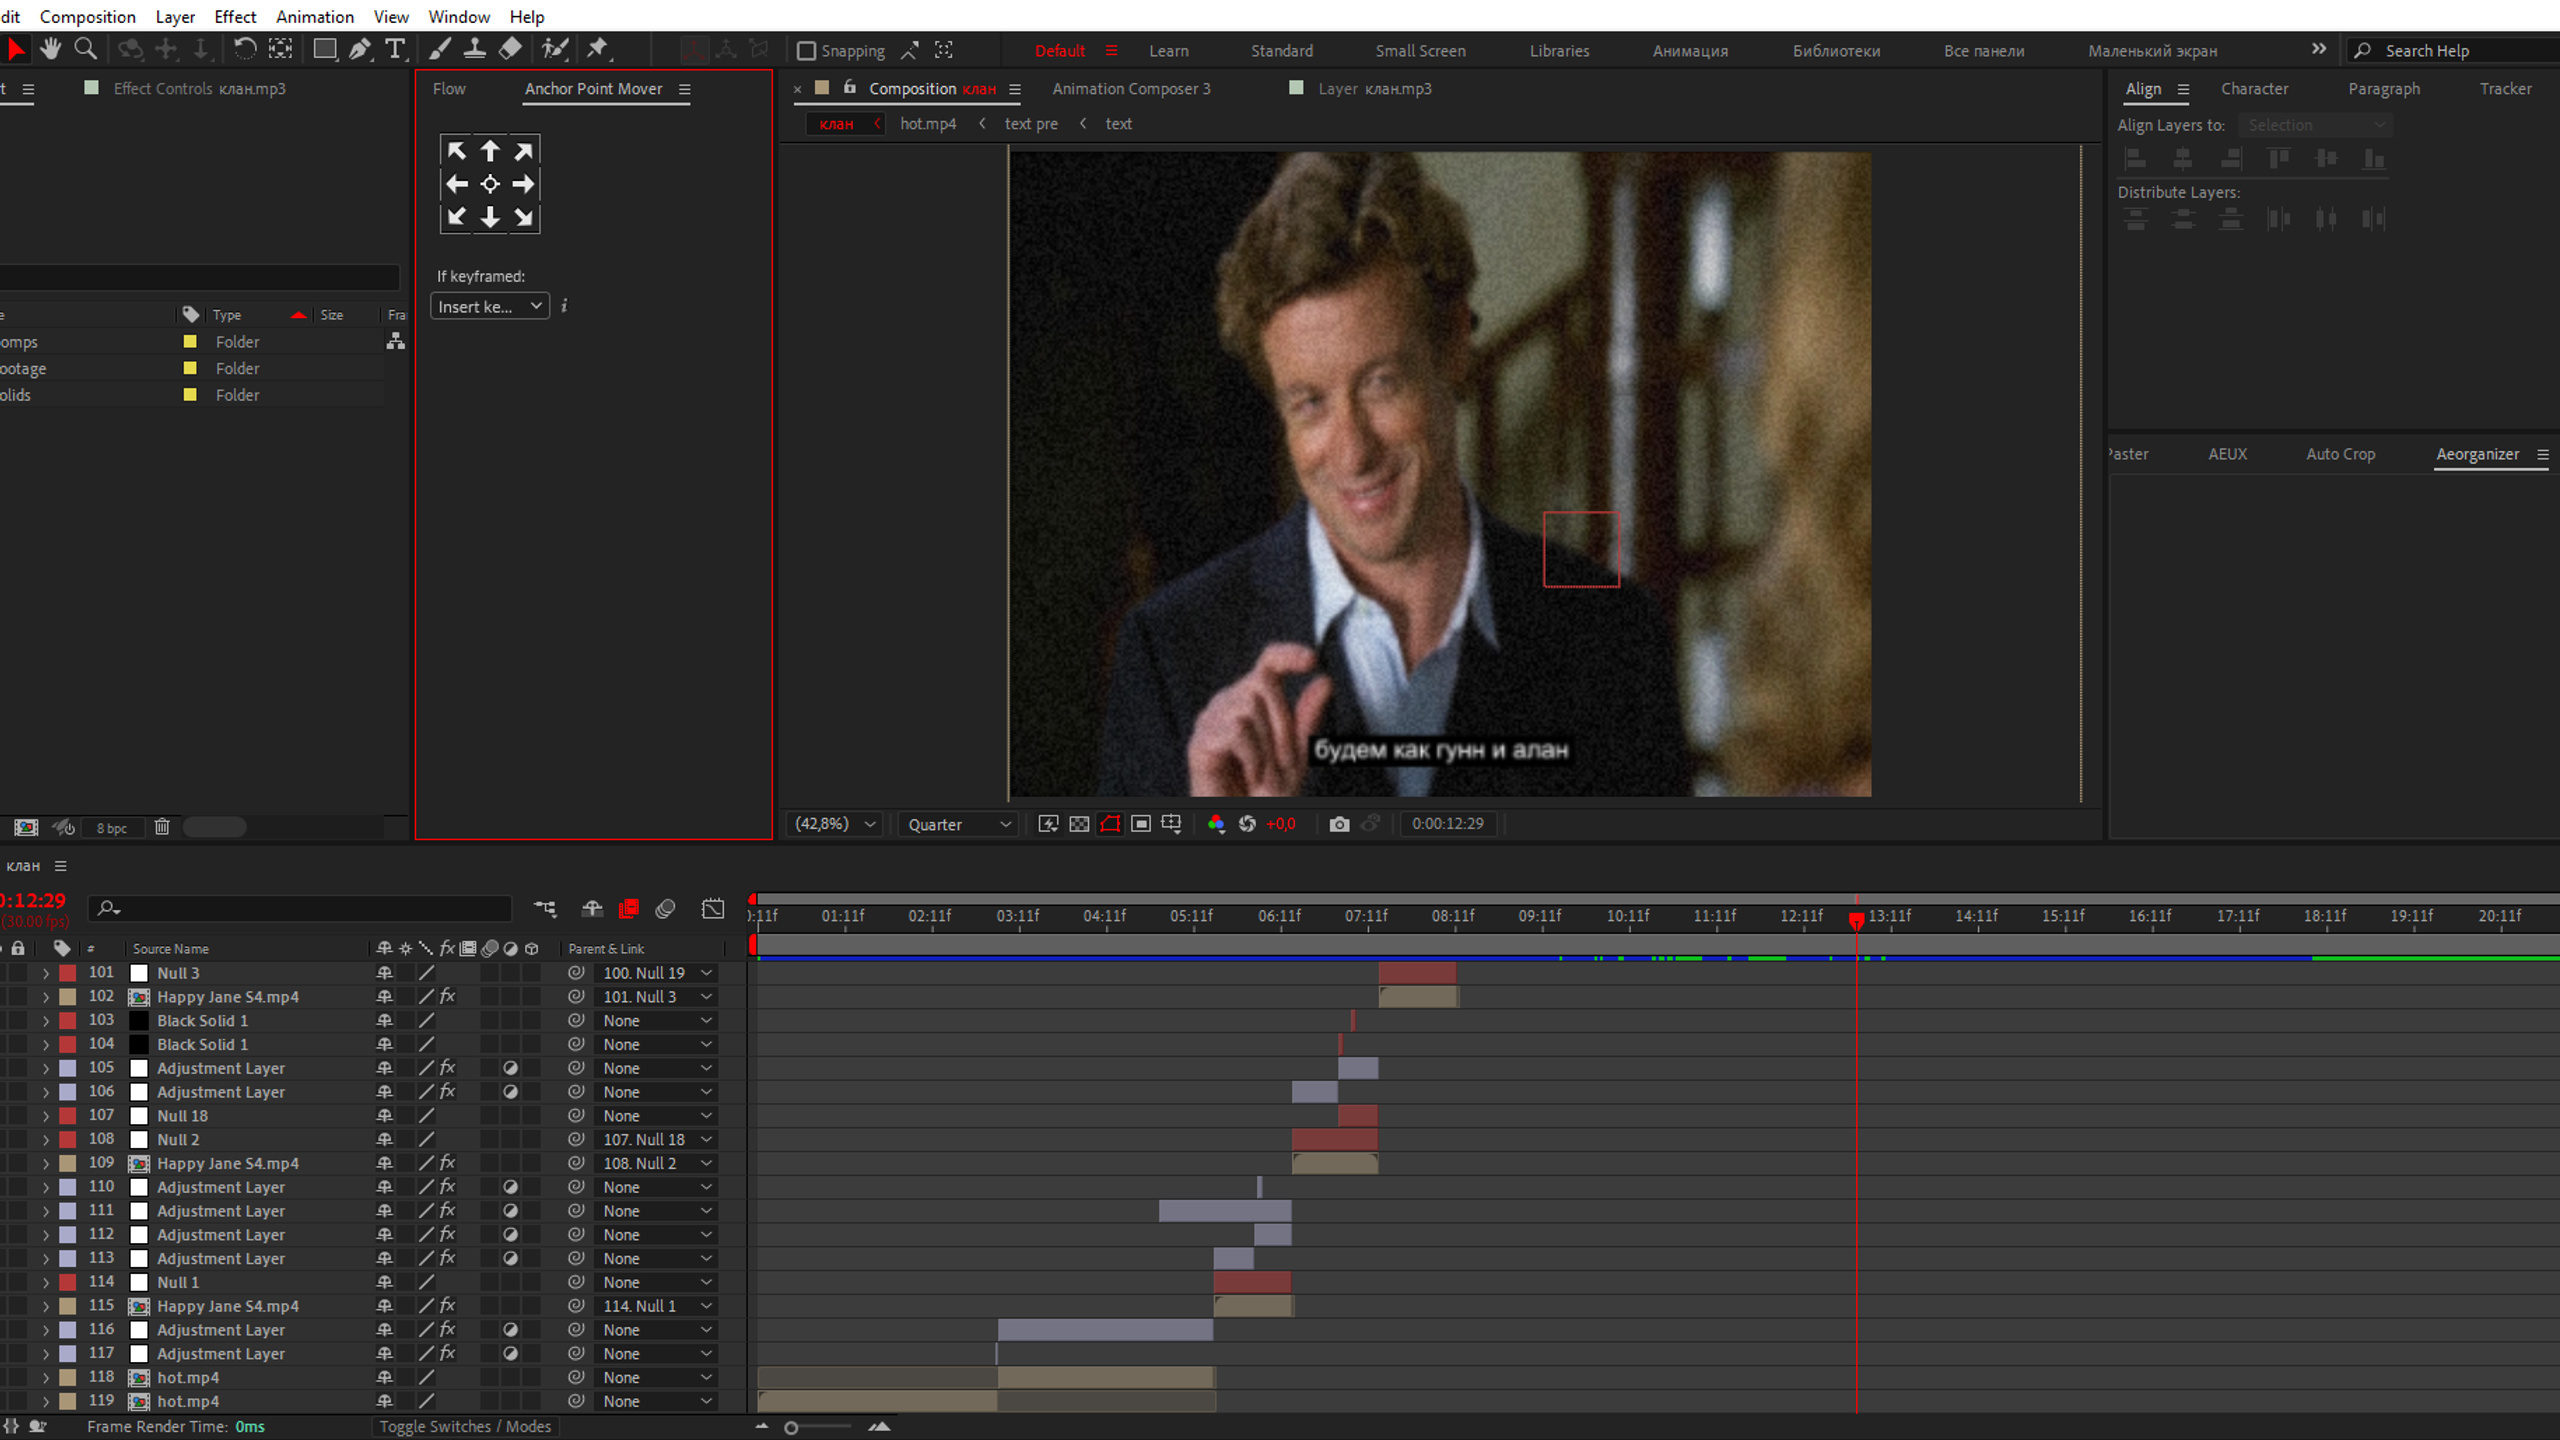Select the Zoom magnifier tool
The height and width of the screenshot is (1440, 2560).
click(86, 49)
